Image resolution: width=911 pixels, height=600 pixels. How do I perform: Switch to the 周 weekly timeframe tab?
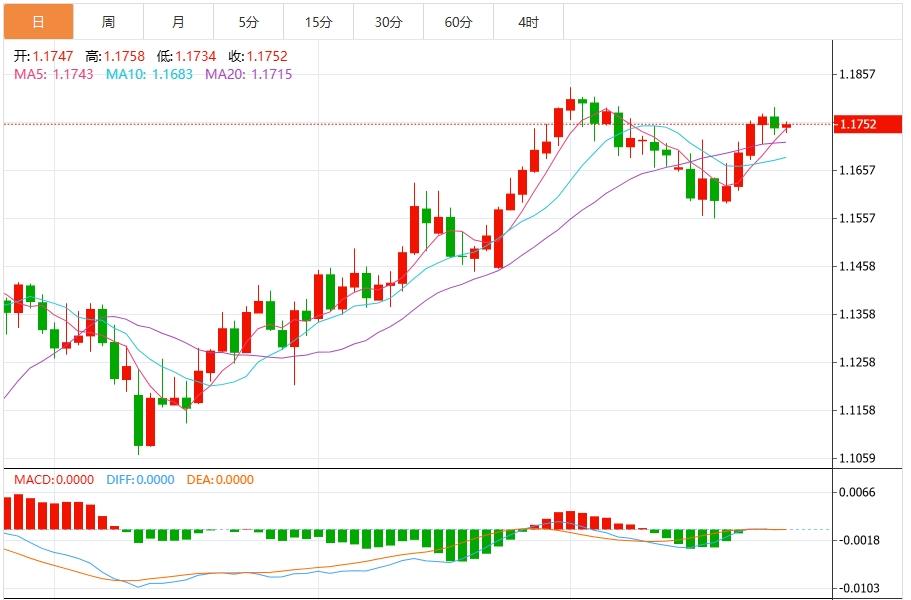(106, 18)
